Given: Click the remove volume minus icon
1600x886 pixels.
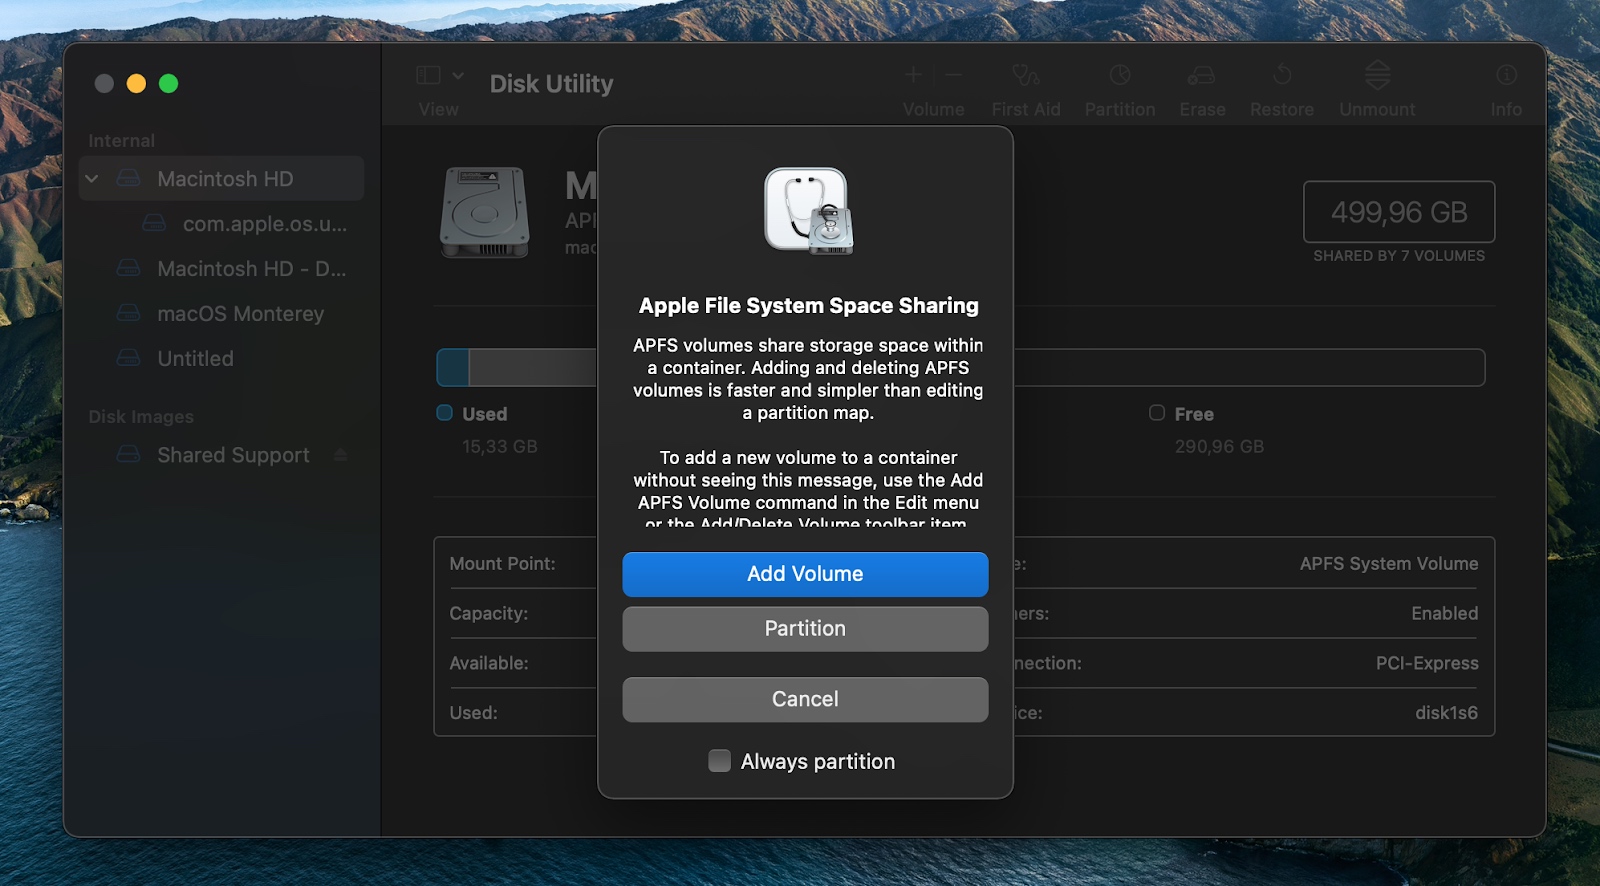Looking at the screenshot, I should coord(954,75).
